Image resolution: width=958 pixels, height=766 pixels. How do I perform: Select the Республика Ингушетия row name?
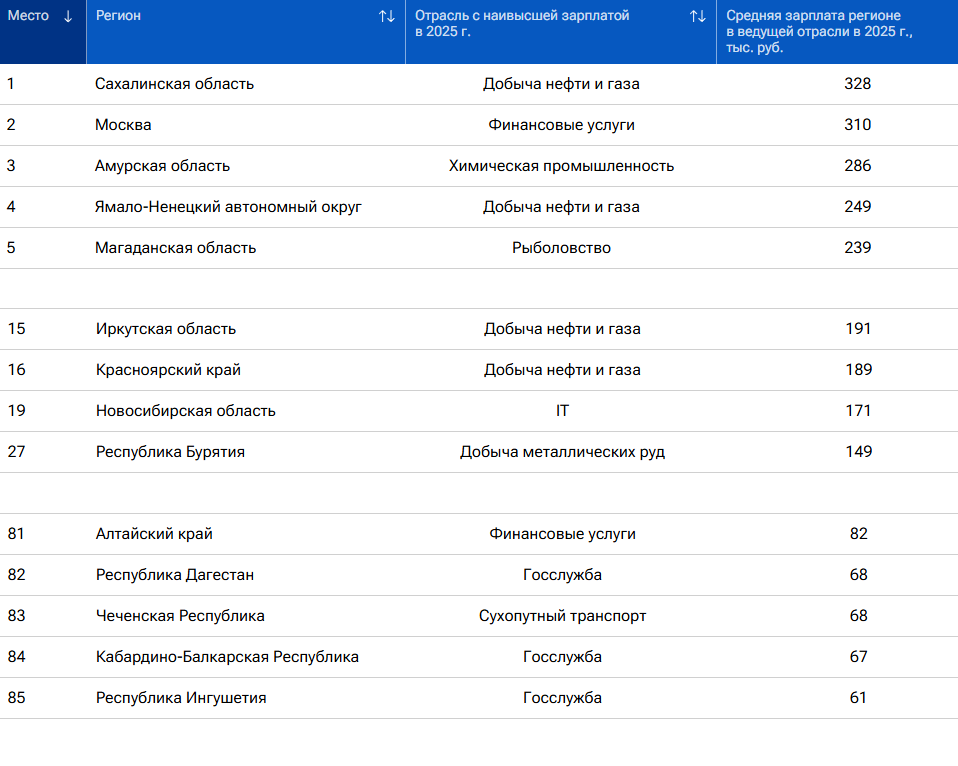[x=181, y=698]
